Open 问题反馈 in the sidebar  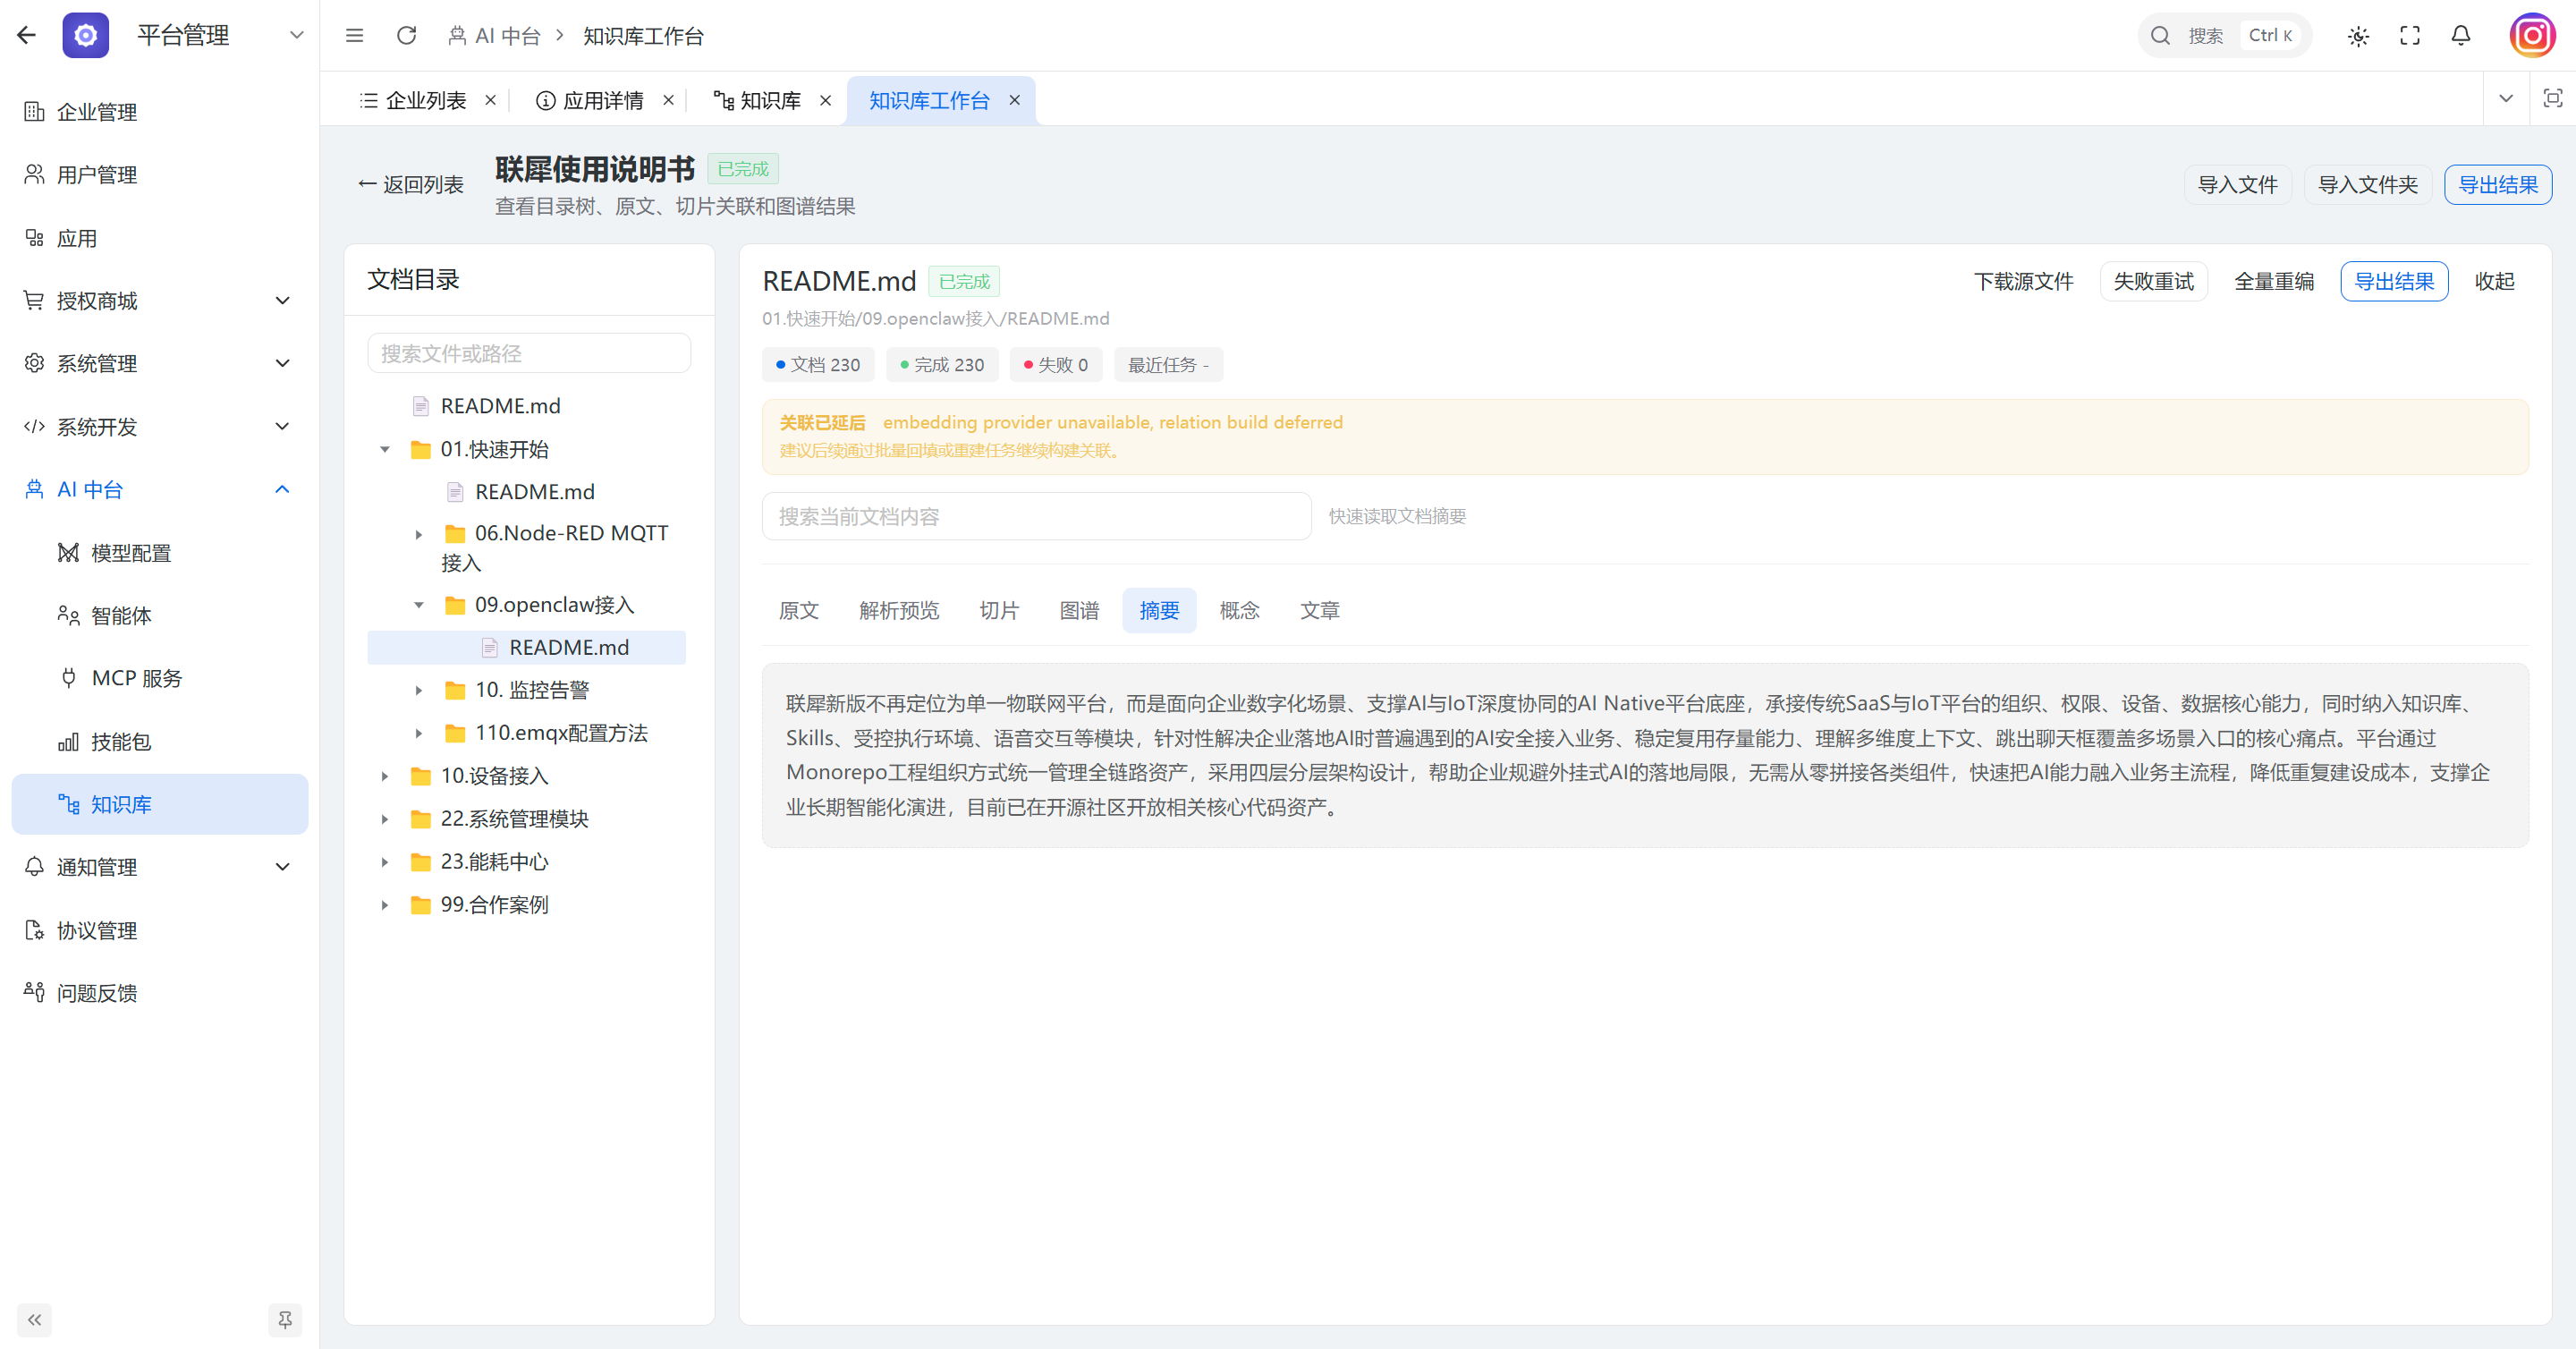160,993
